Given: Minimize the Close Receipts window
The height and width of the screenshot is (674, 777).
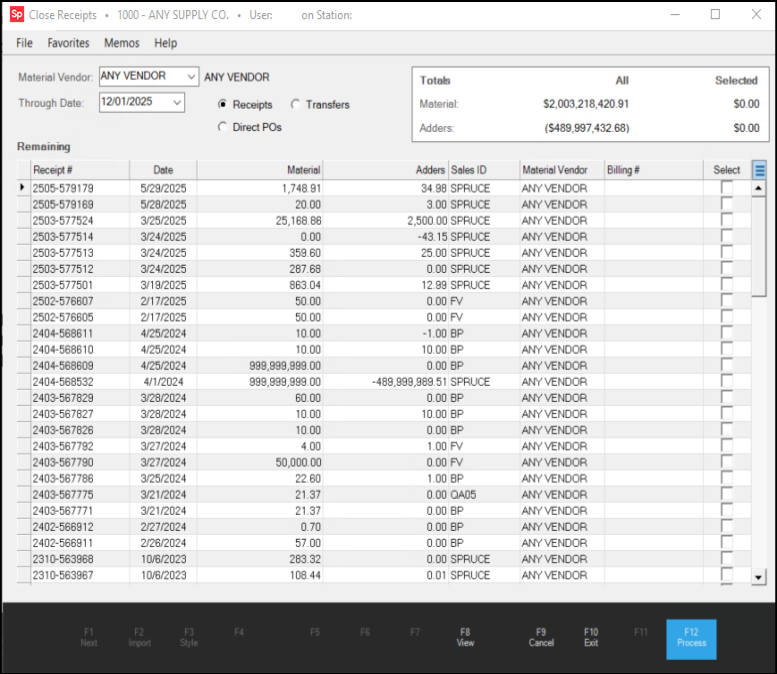Looking at the screenshot, I should 675,14.
